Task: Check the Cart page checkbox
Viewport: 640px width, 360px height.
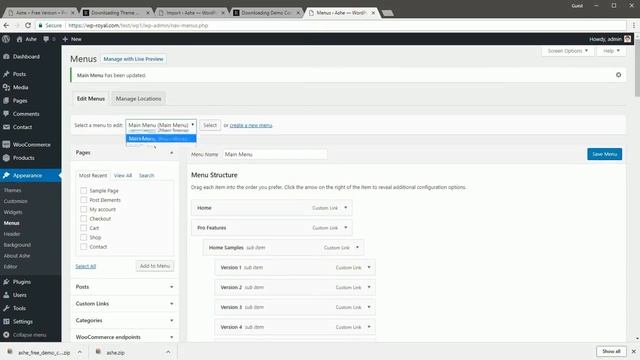Action: pyautogui.click(x=84, y=228)
